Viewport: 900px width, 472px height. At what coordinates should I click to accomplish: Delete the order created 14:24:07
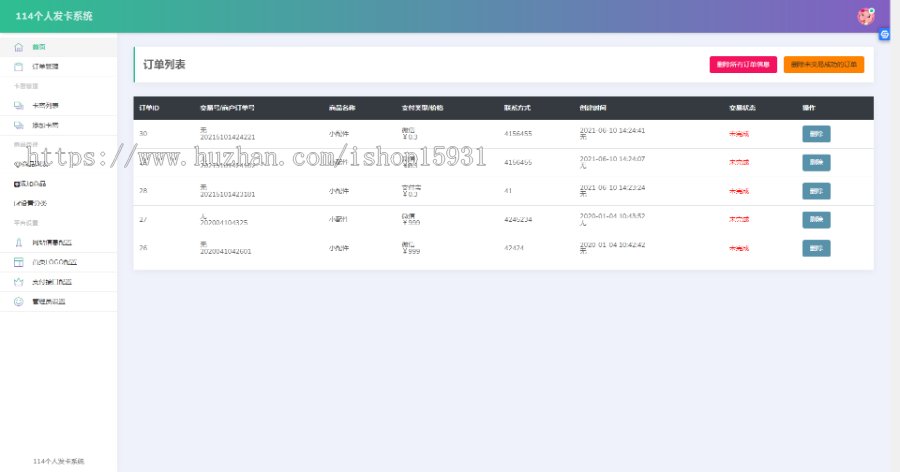(816, 163)
